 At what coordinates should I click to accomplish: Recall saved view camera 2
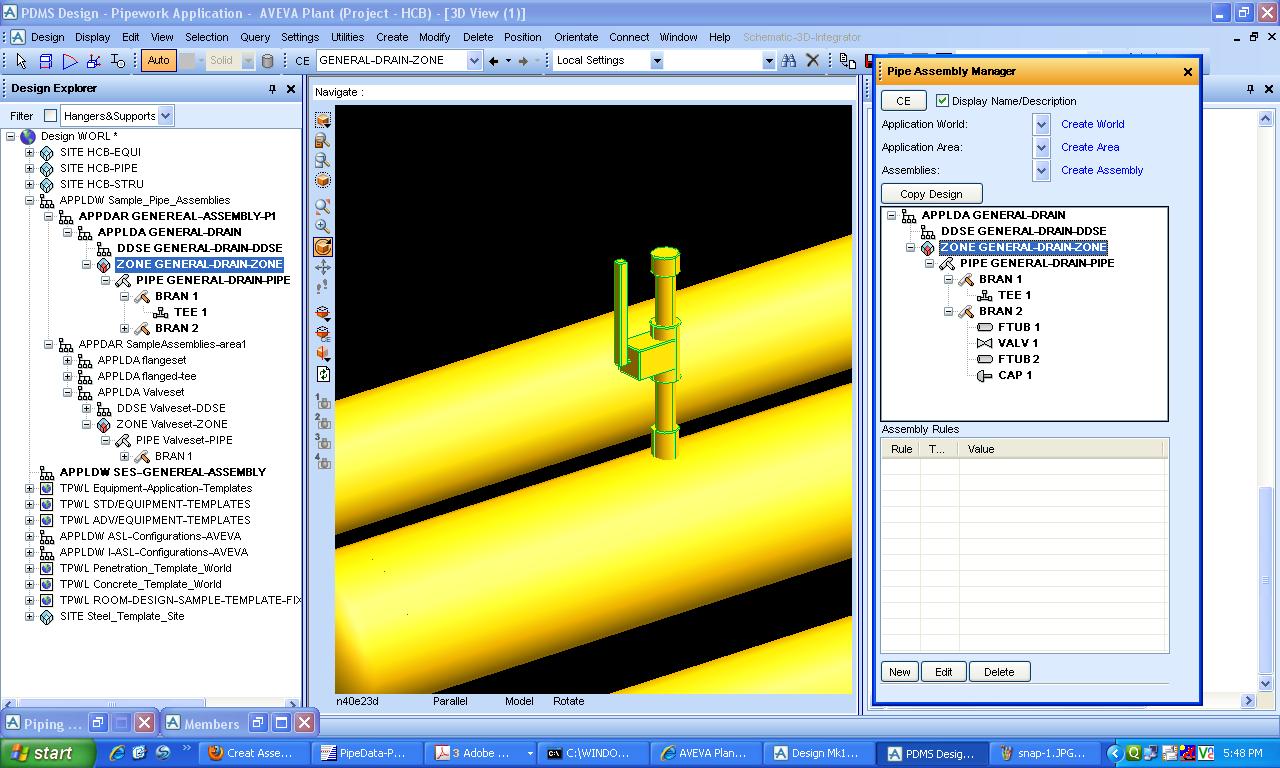pos(323,421)
